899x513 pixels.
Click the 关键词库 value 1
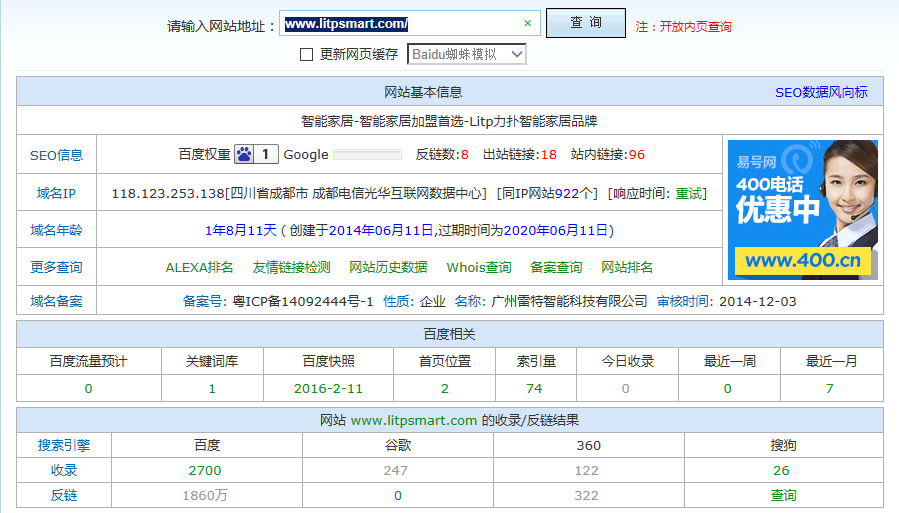(212, 389)
